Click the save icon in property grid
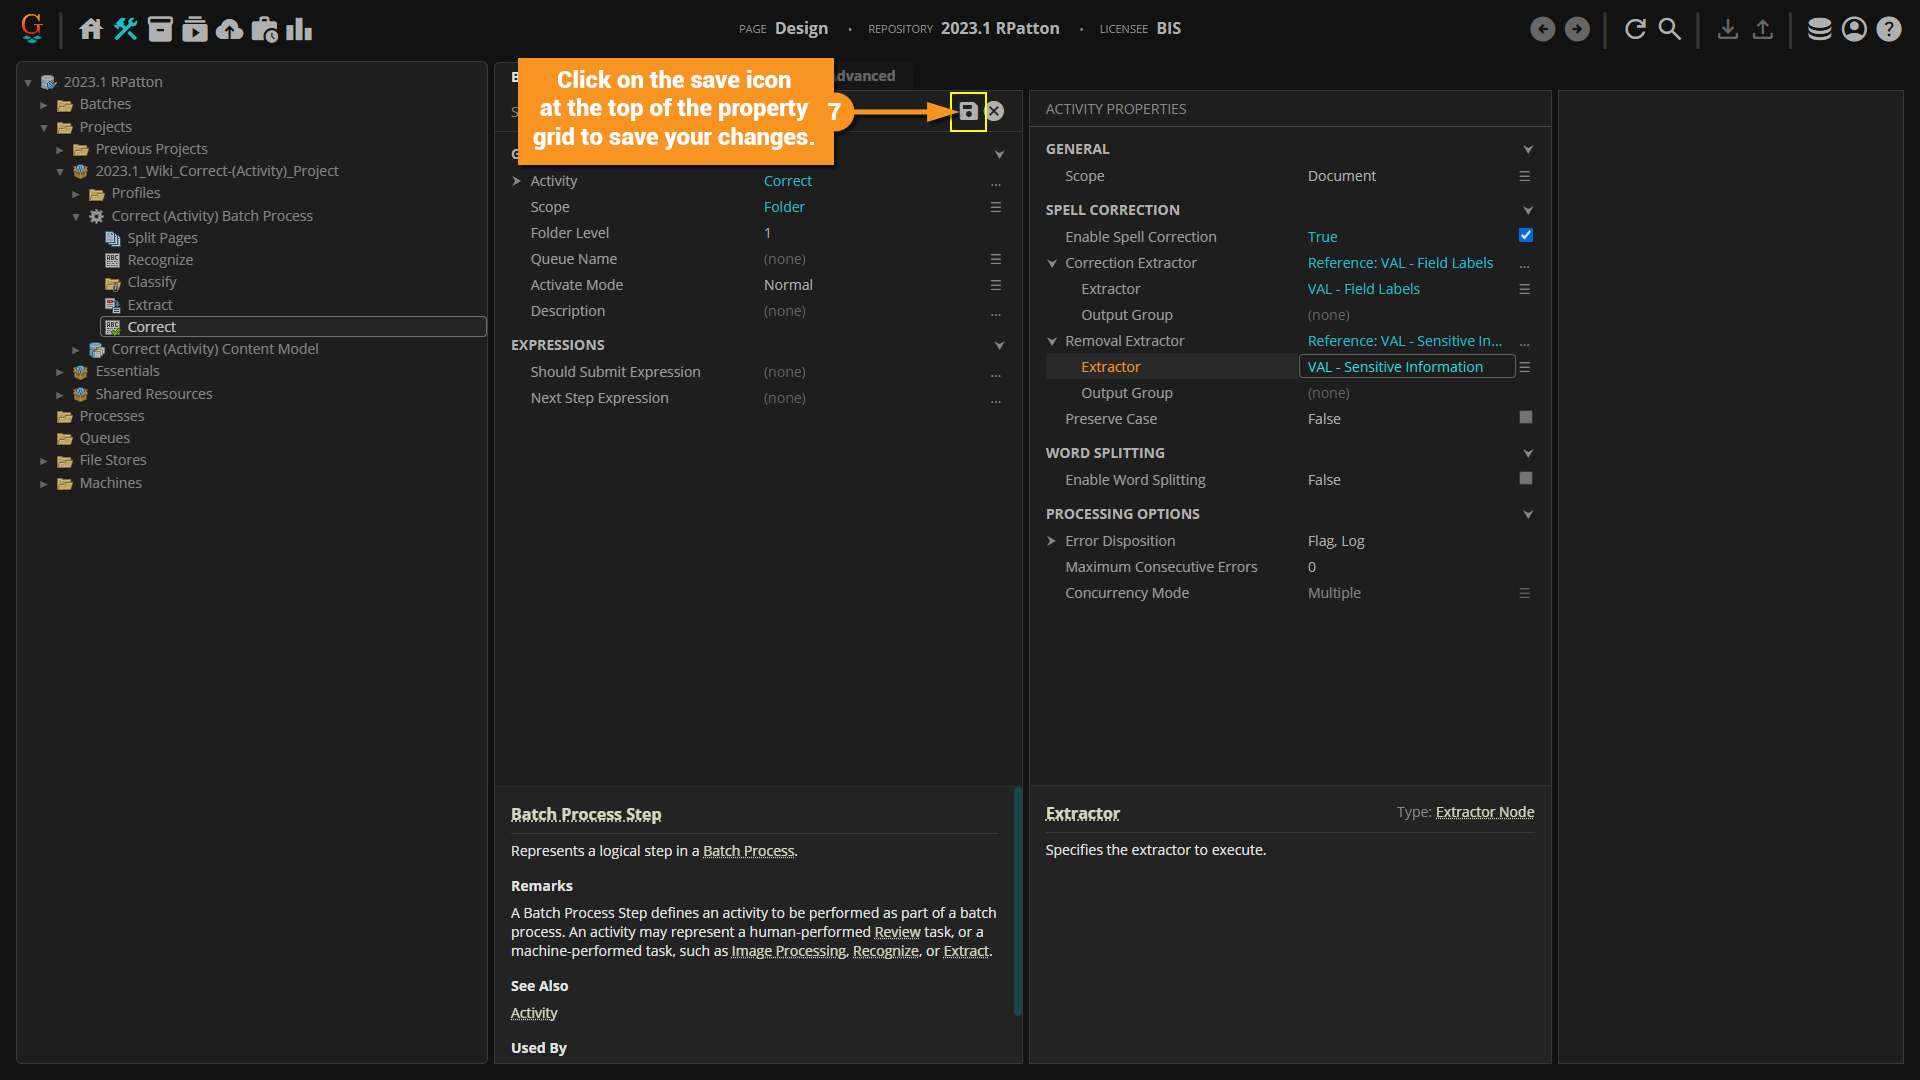This screenshot has height=1080, width=1920. tap(968, 111)
